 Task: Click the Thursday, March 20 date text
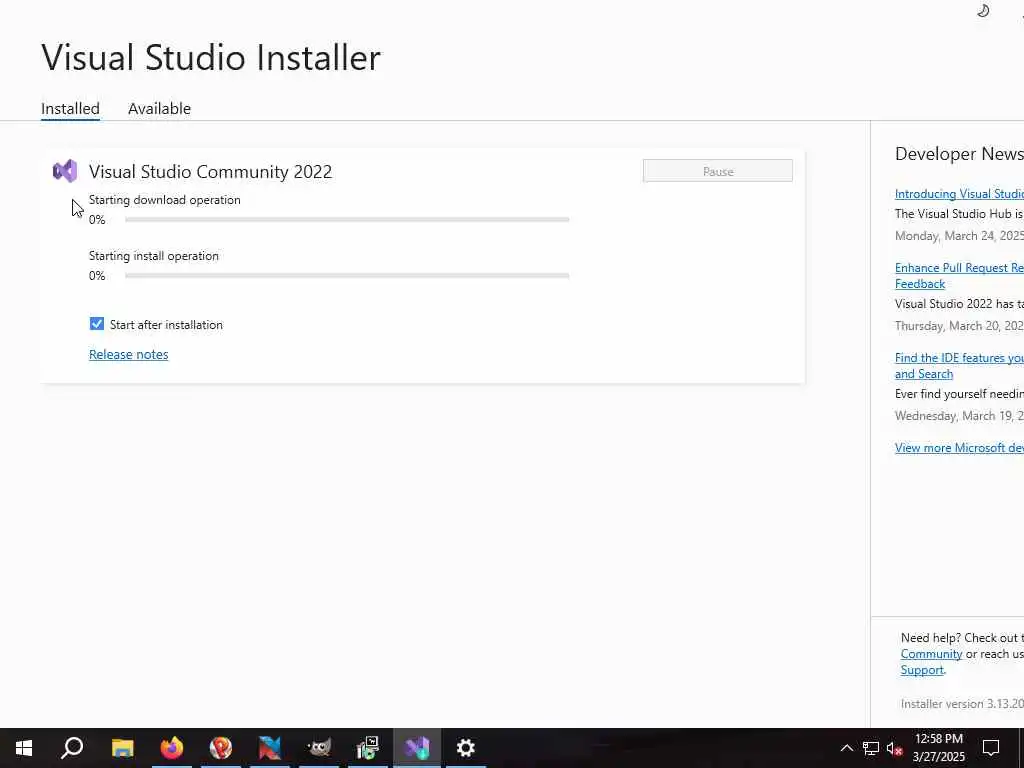pyautogui.click(x=959, y=326)
